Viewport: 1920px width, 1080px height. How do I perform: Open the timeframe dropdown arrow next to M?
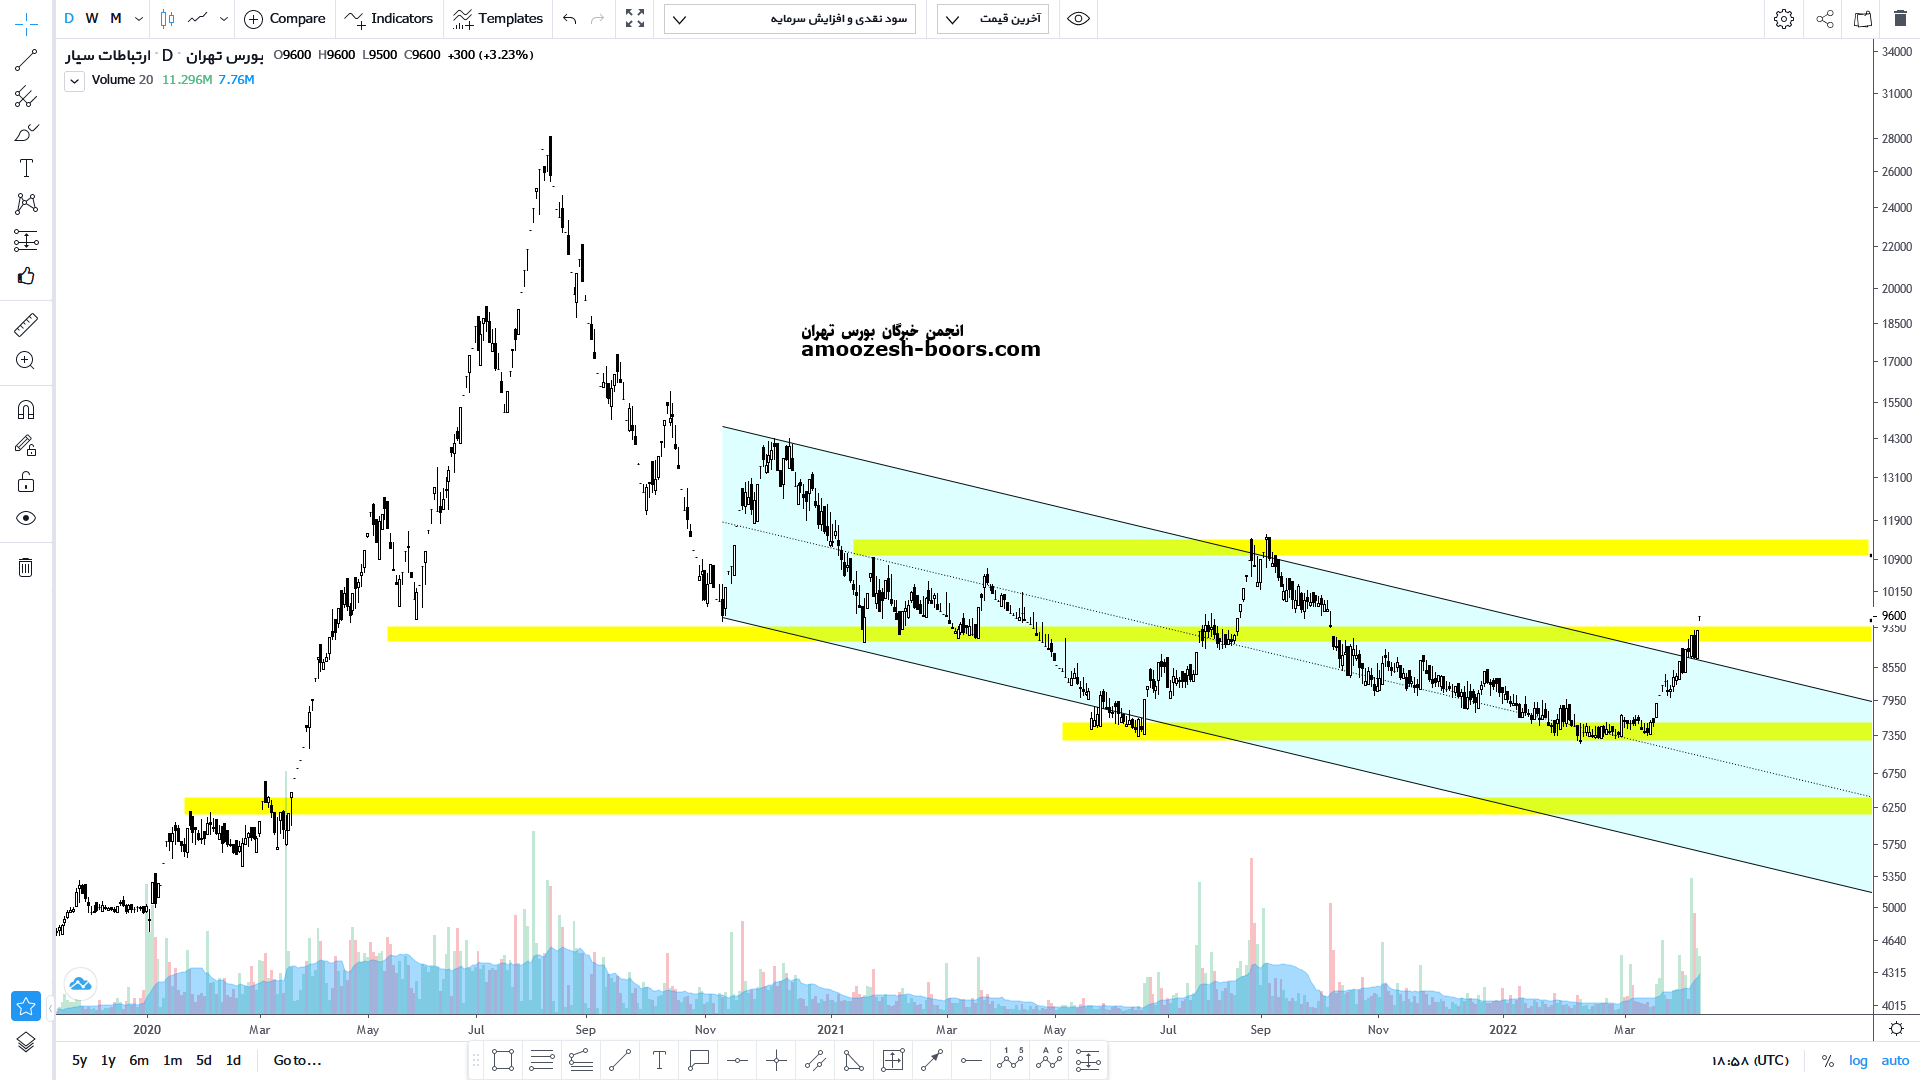139,19
